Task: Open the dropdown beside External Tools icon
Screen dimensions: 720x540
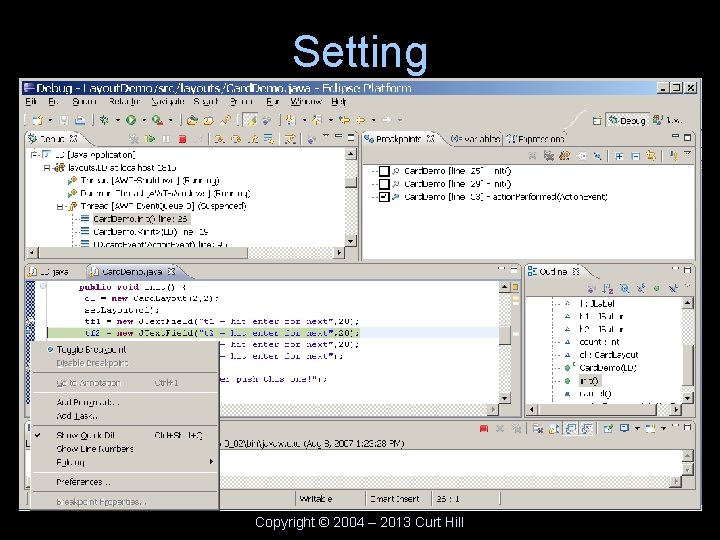Action: click(170, 120)
